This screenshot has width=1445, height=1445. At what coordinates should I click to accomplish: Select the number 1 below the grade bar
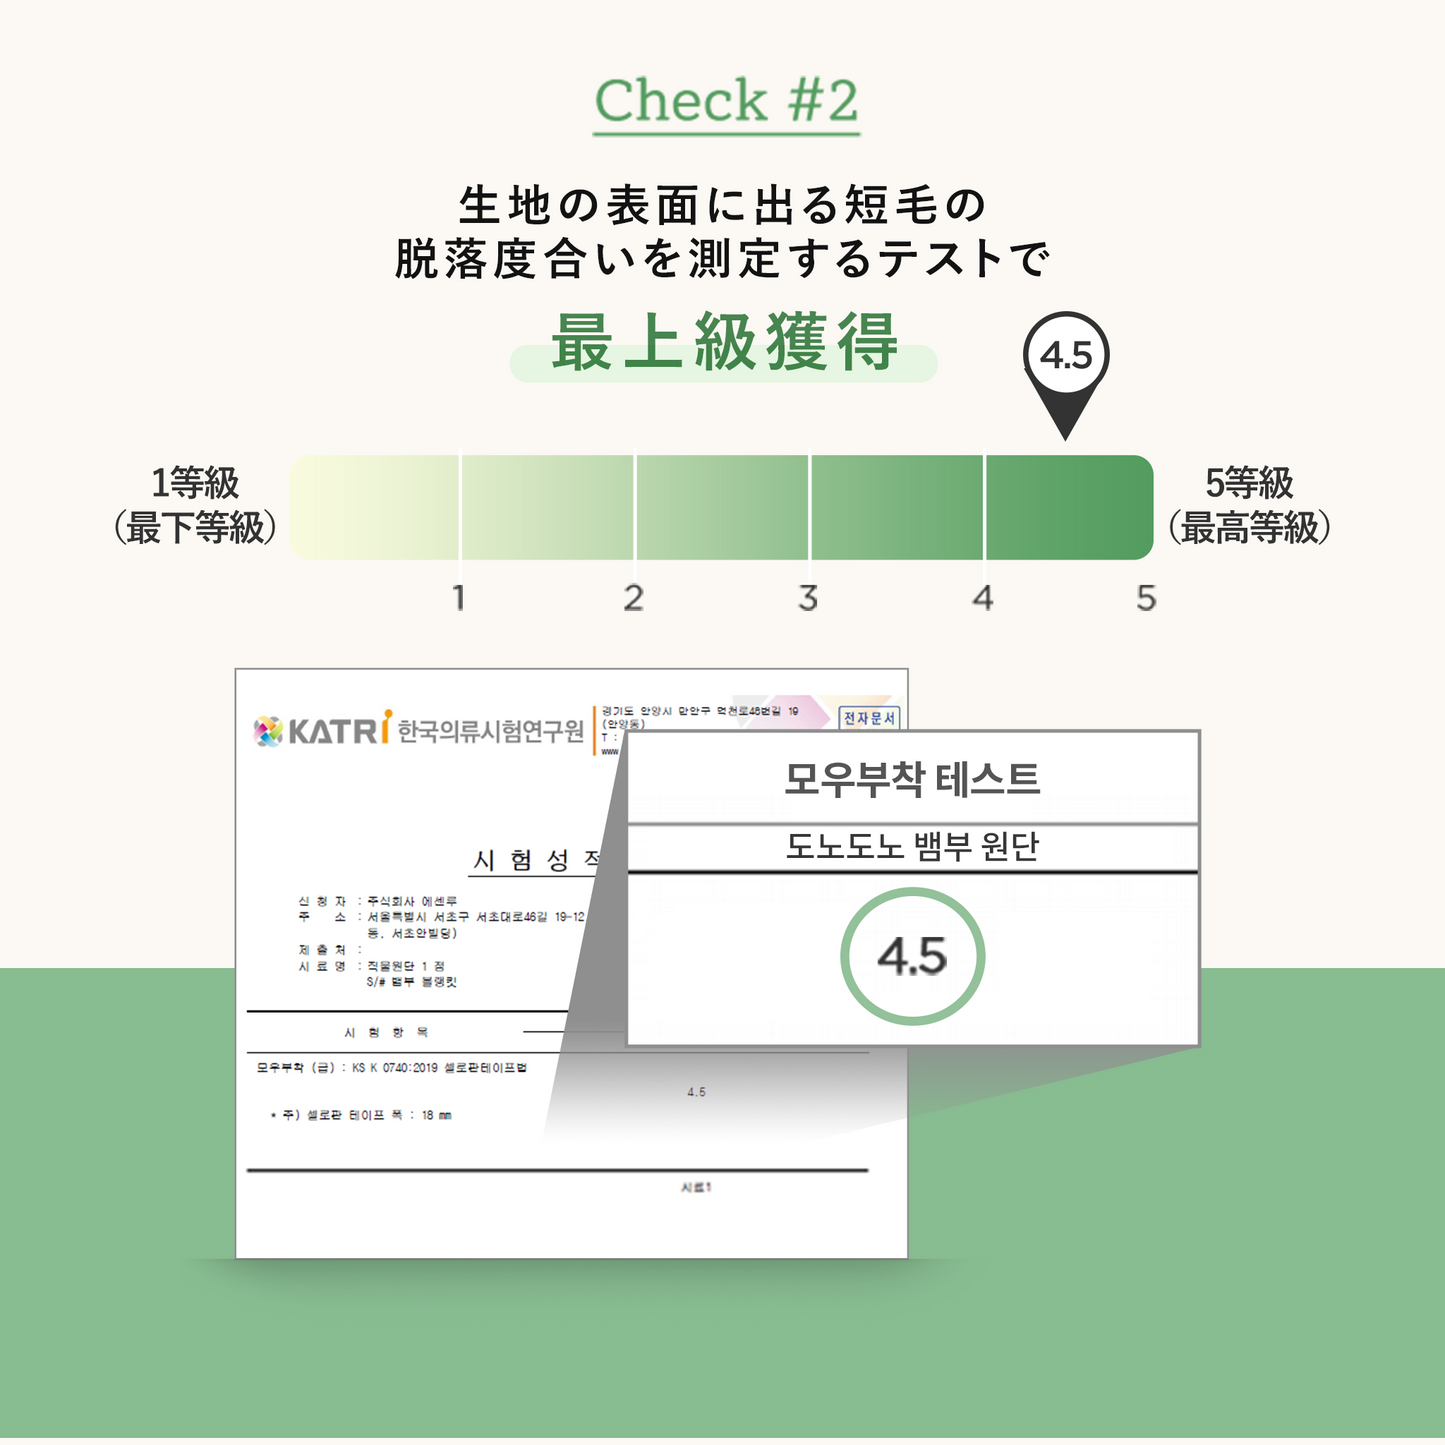(x=459, y=598)
